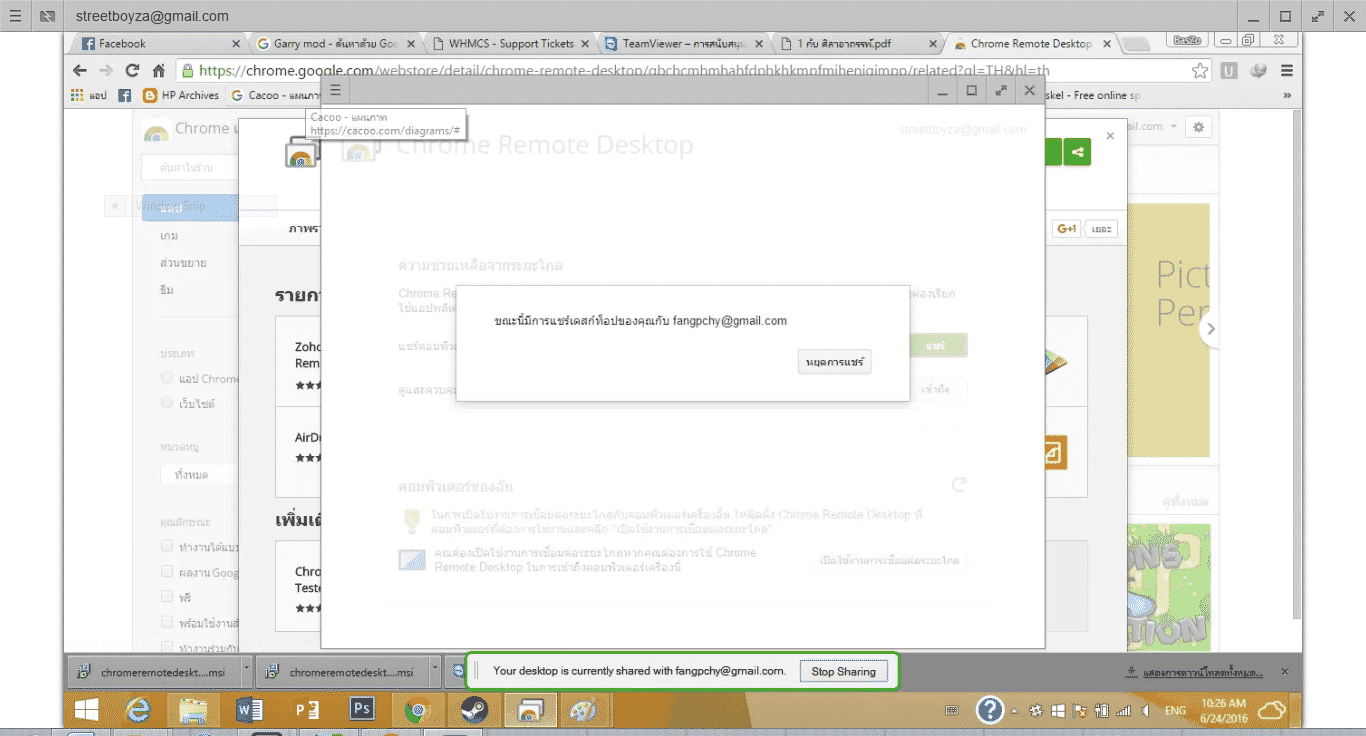Select the แอป Chrome radio button

(167, 378)
